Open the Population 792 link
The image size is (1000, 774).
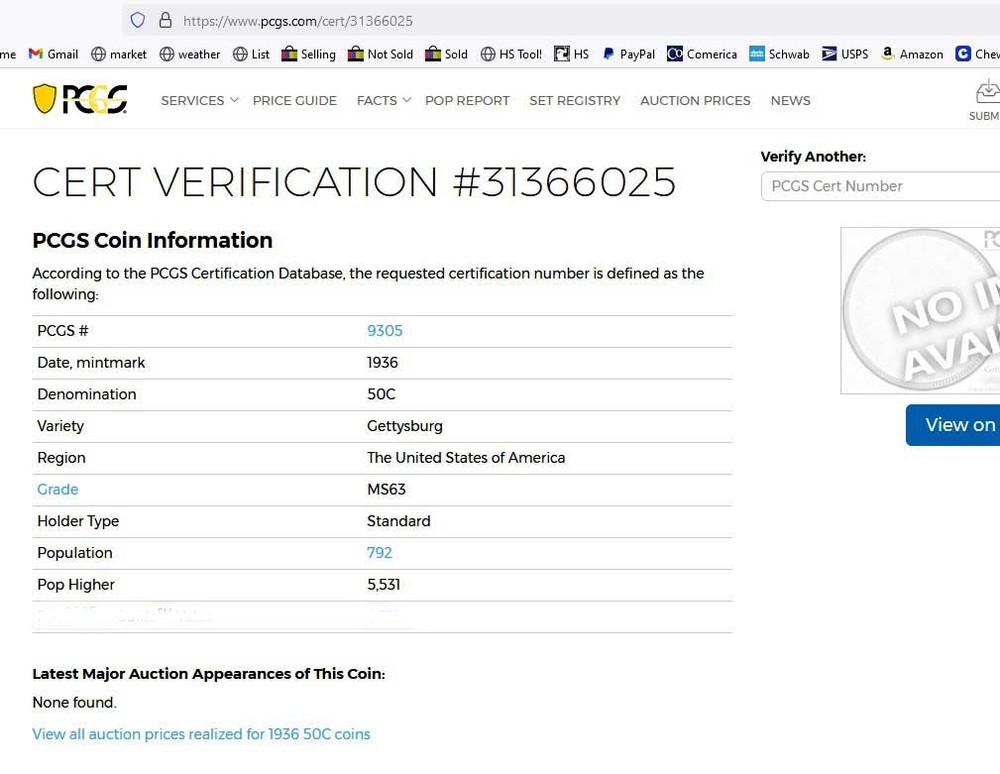379,553
